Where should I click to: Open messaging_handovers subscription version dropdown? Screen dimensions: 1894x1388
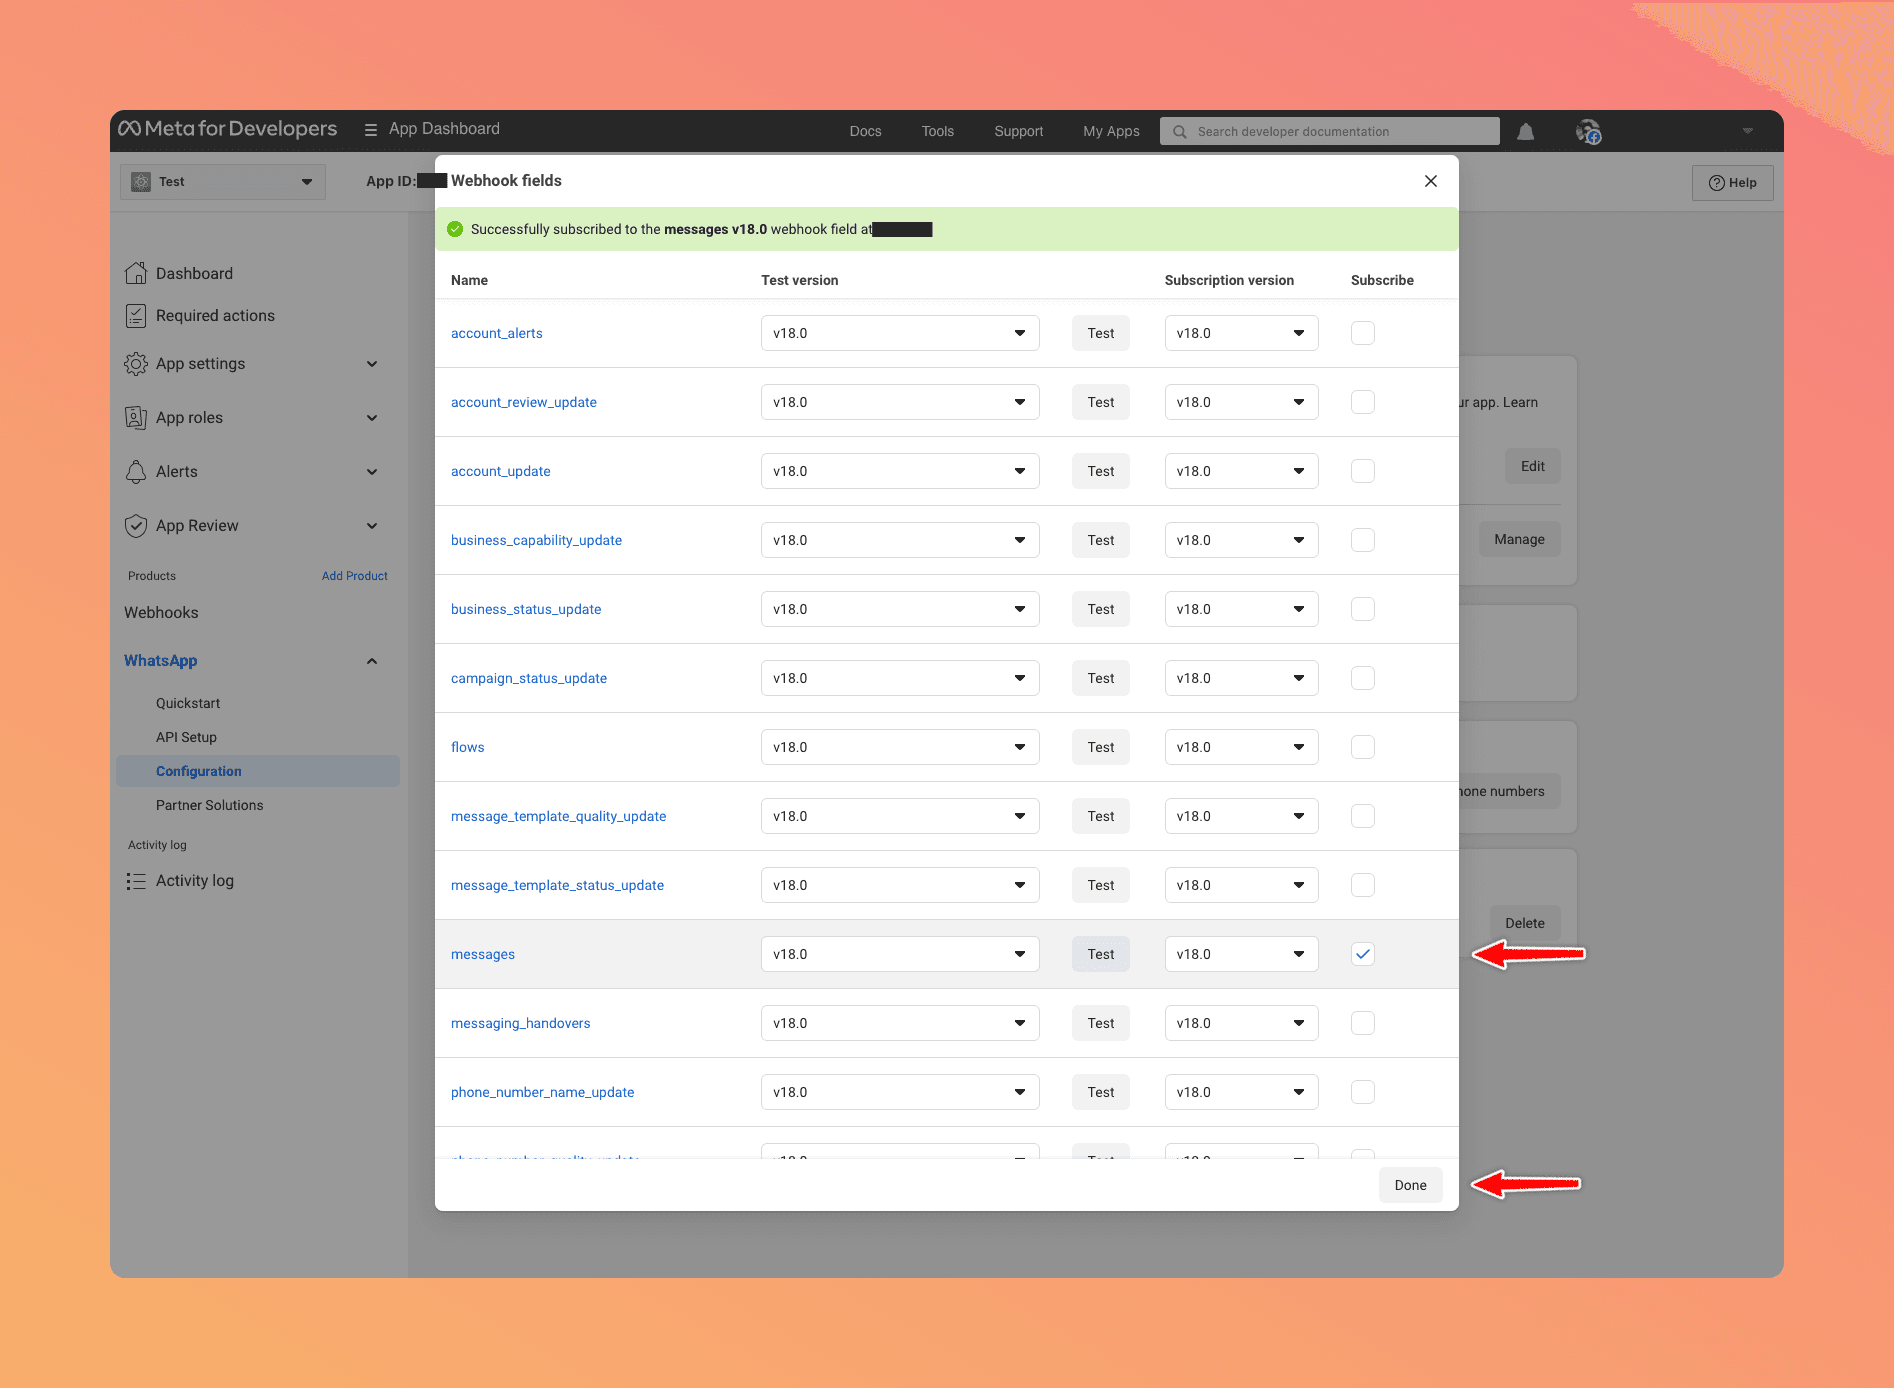[x=1242, y=1023]
